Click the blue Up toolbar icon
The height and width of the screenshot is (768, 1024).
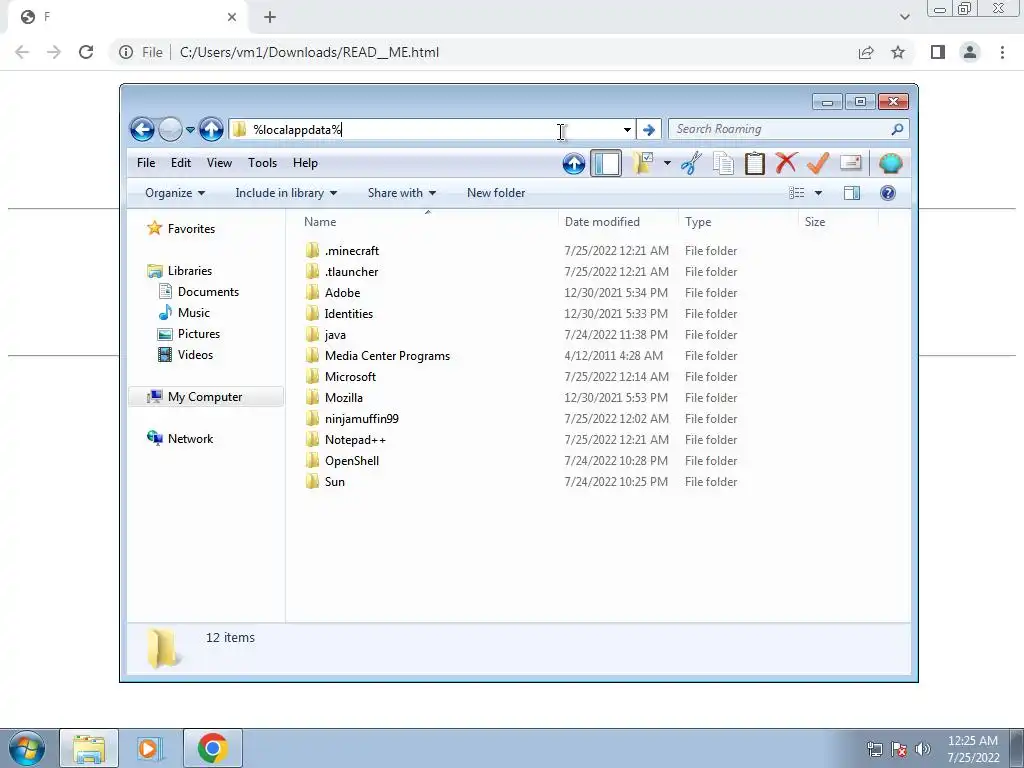(x=574, y=163)
